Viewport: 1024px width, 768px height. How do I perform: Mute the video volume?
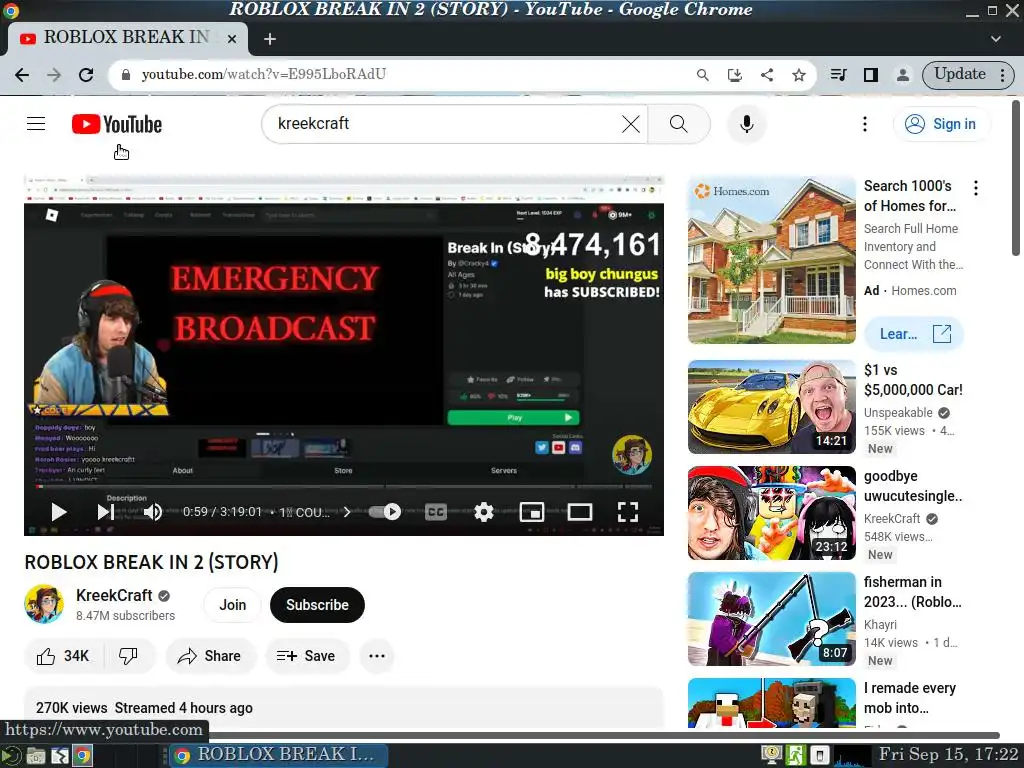[153, 512]
